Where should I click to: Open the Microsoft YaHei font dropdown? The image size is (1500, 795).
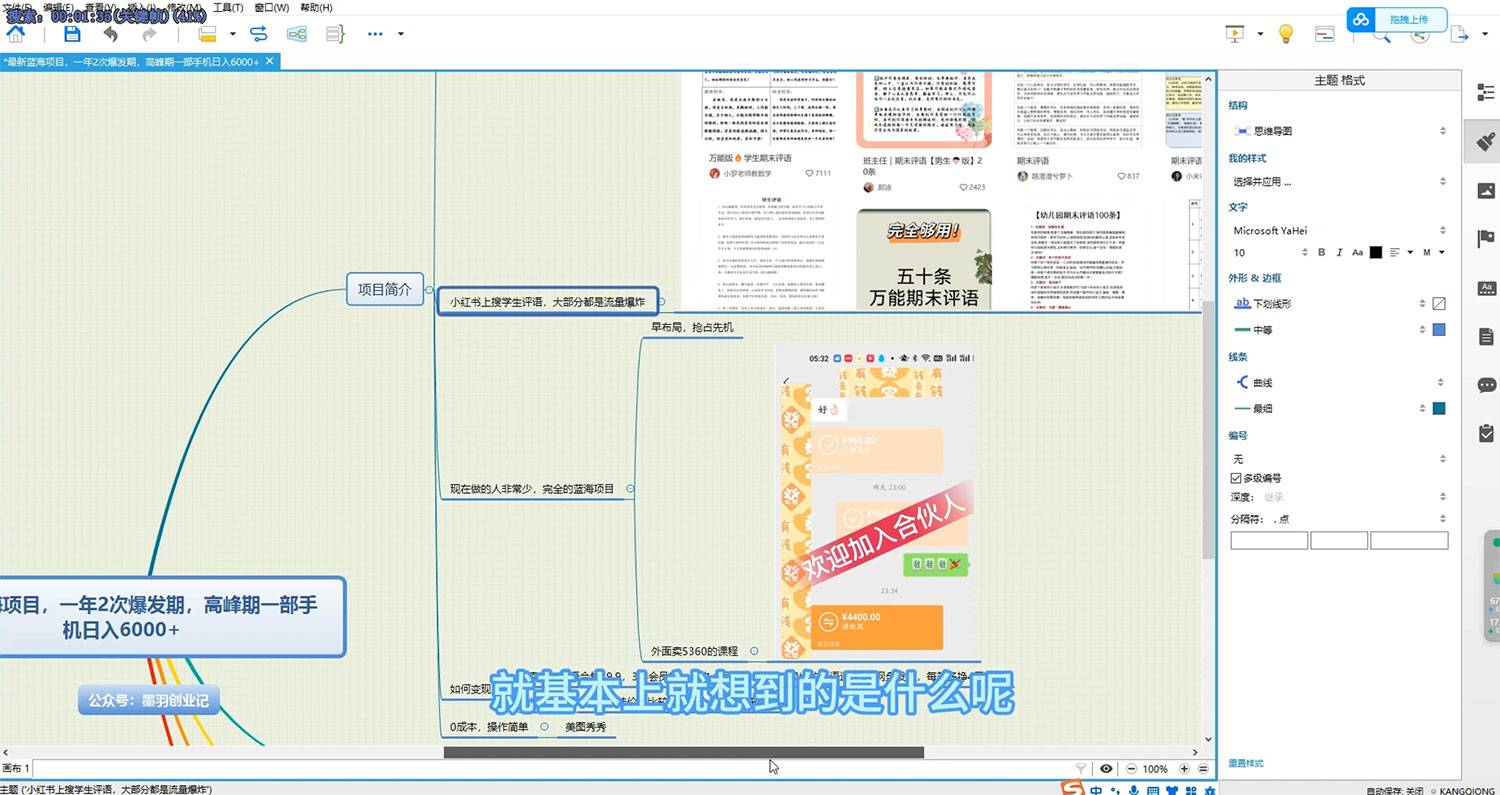click(x=1340, y=230)
